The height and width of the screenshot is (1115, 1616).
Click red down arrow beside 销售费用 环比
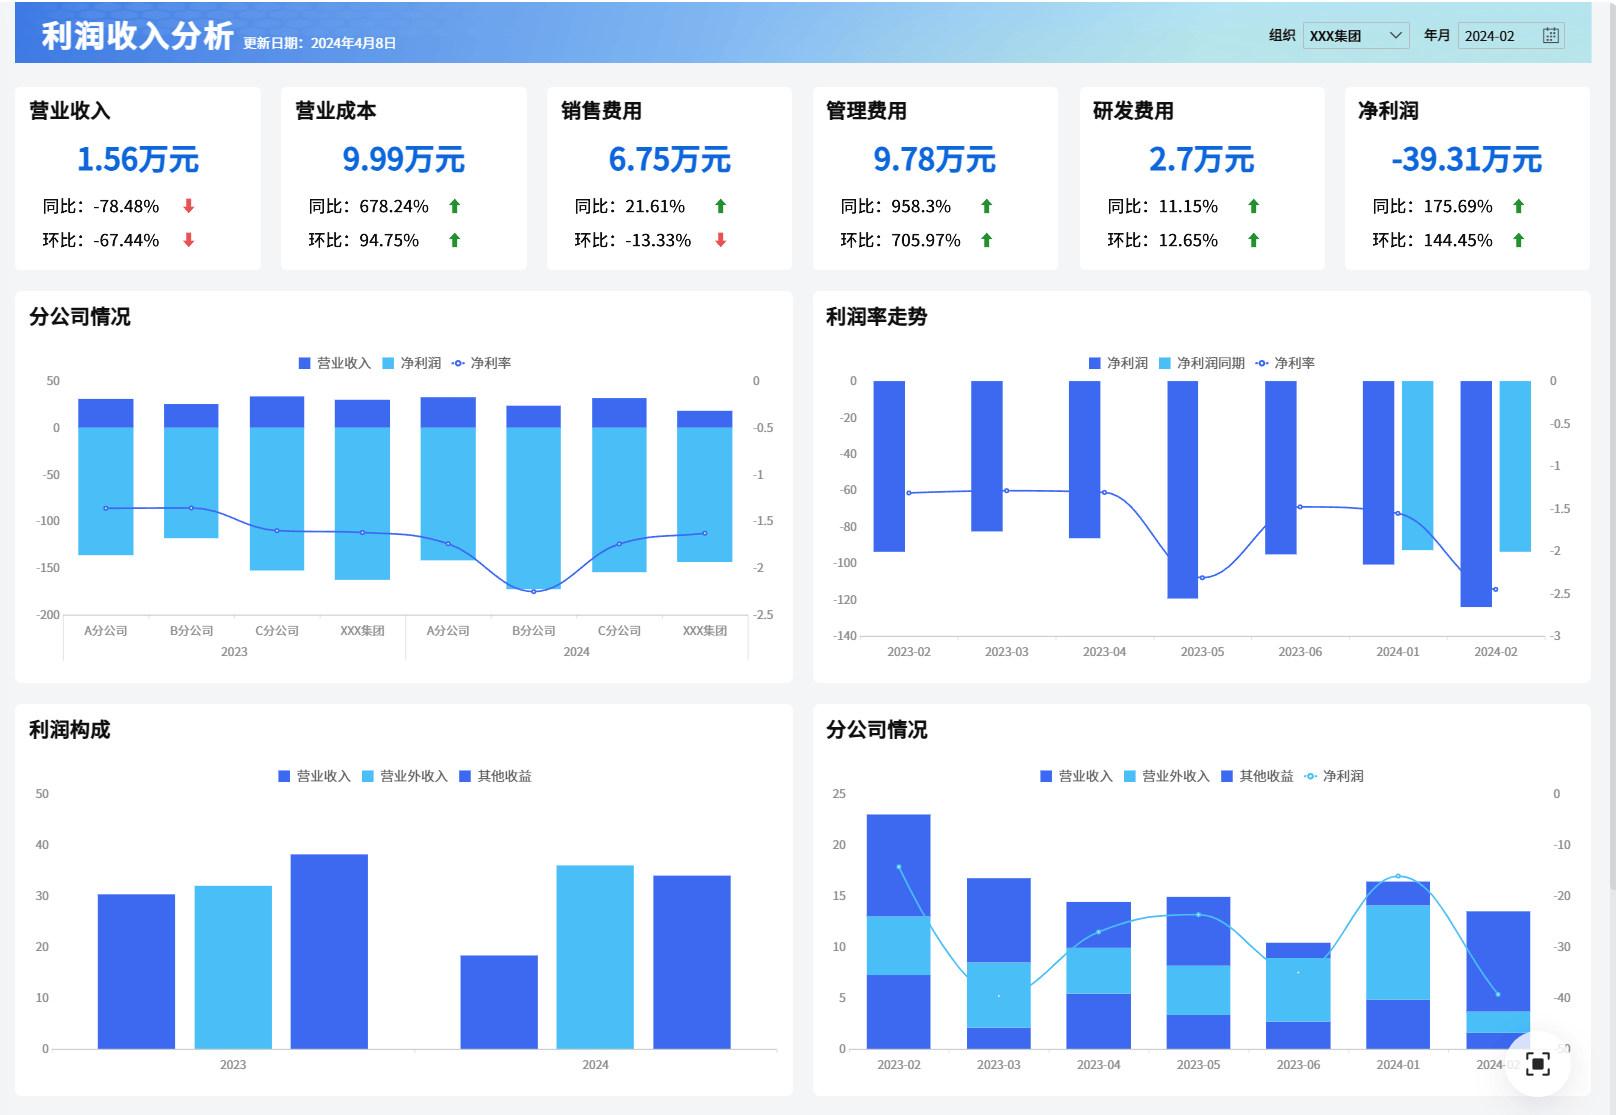pyautogui.click(x=720, y=240)
